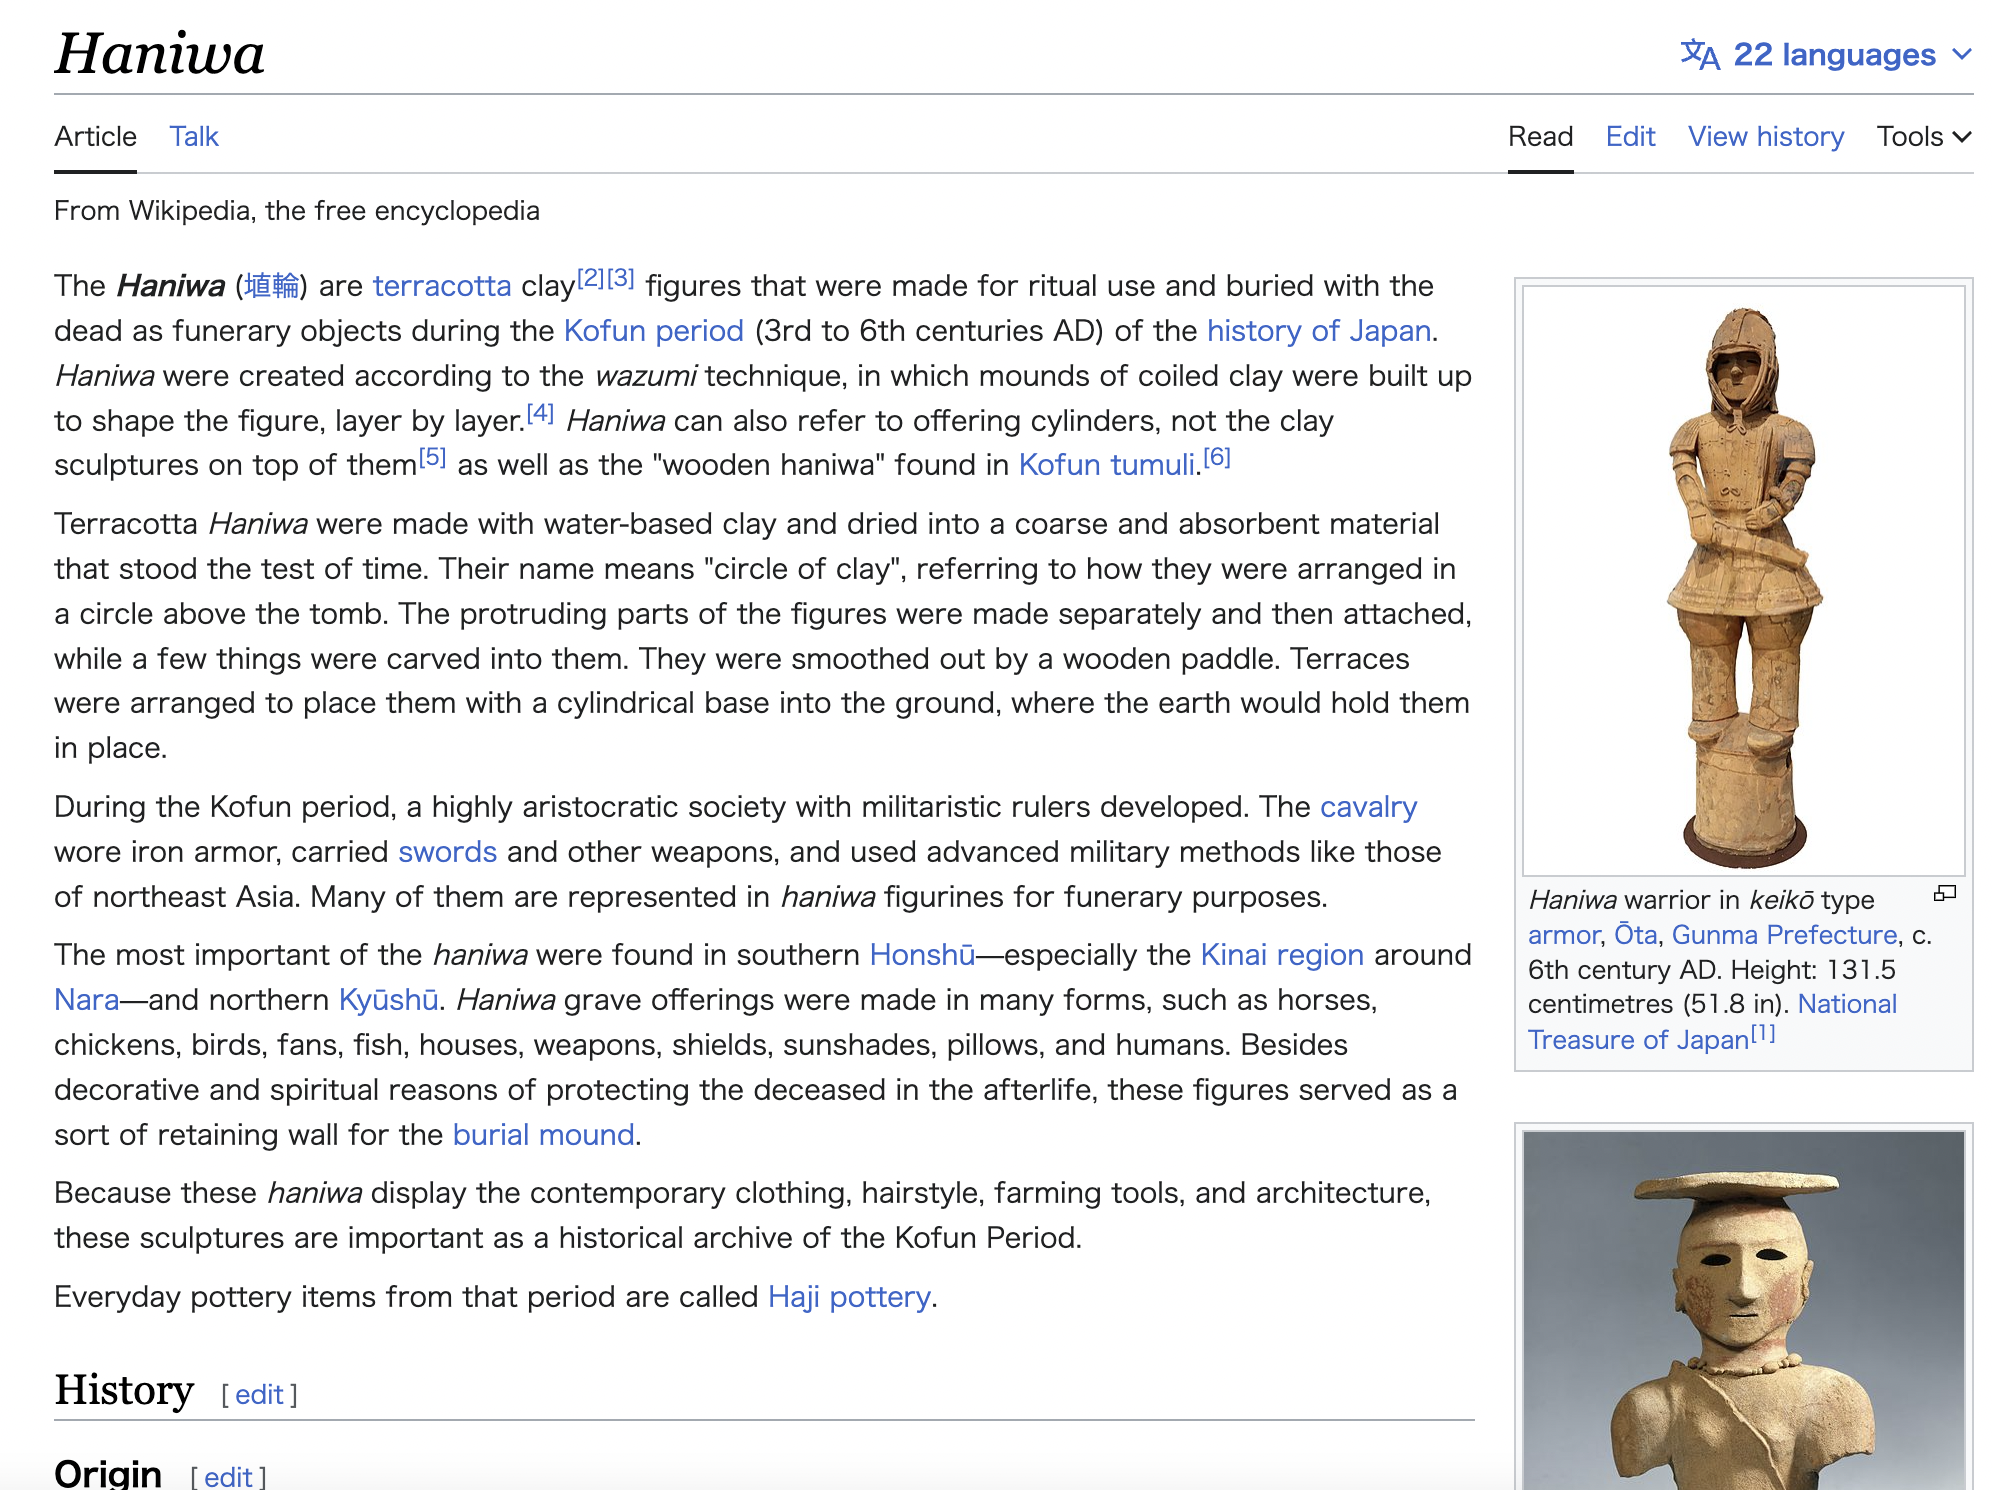Open the Haniwa head figure thumbnail
Image resolution: width=1992 pixels, height=1490 pixels.
(x=1743, y=1310)
